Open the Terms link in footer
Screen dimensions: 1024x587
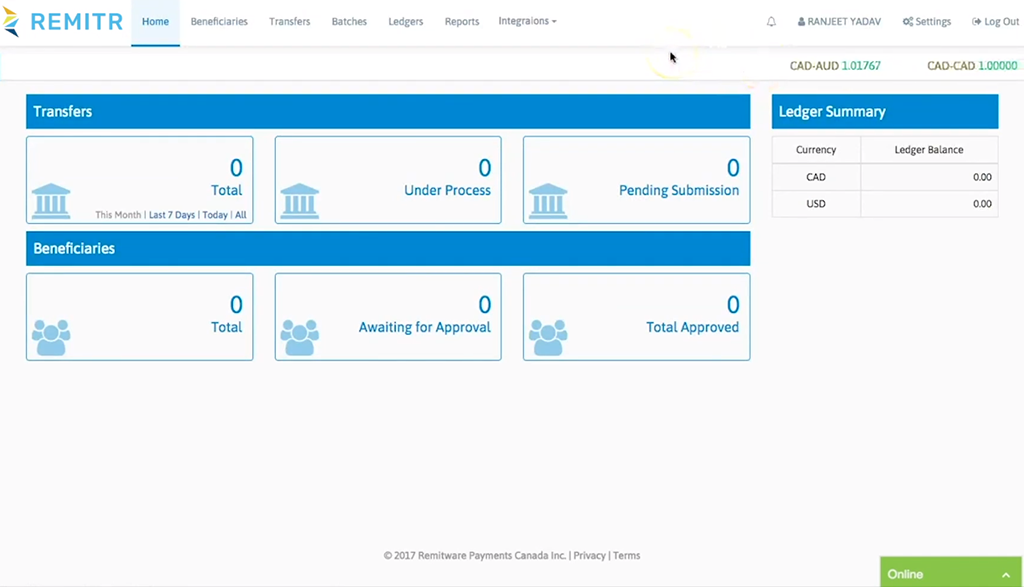coord(626,556)
